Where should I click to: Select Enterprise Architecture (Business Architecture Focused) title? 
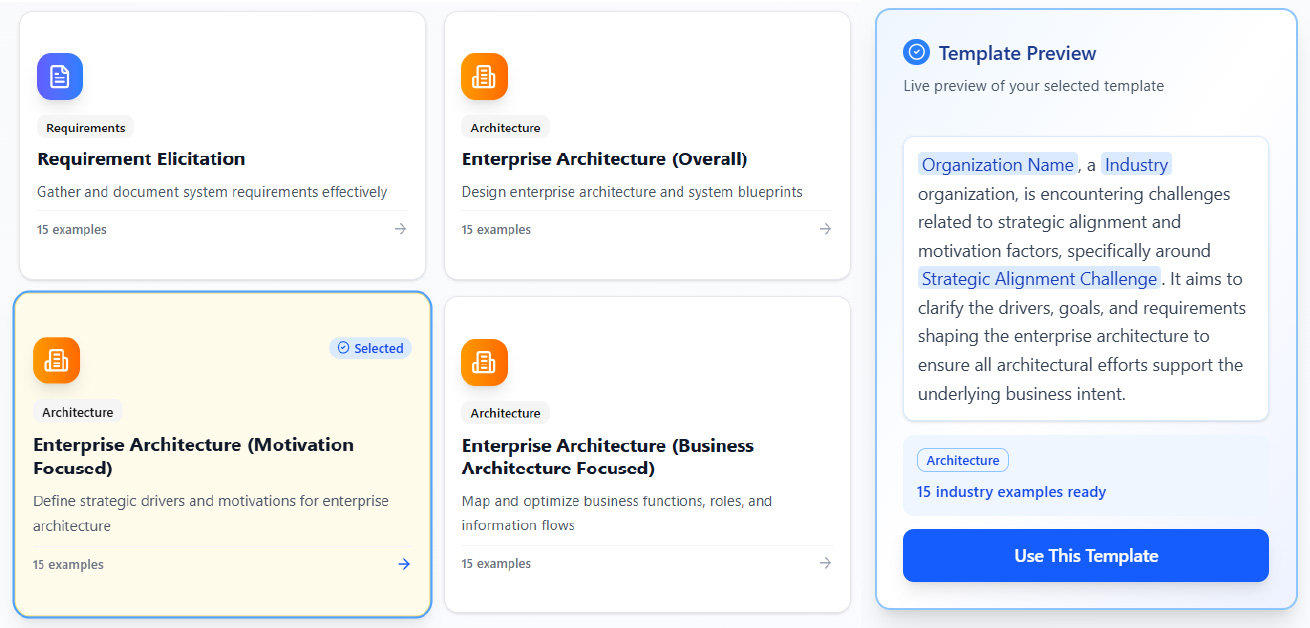tap(607, 456)
